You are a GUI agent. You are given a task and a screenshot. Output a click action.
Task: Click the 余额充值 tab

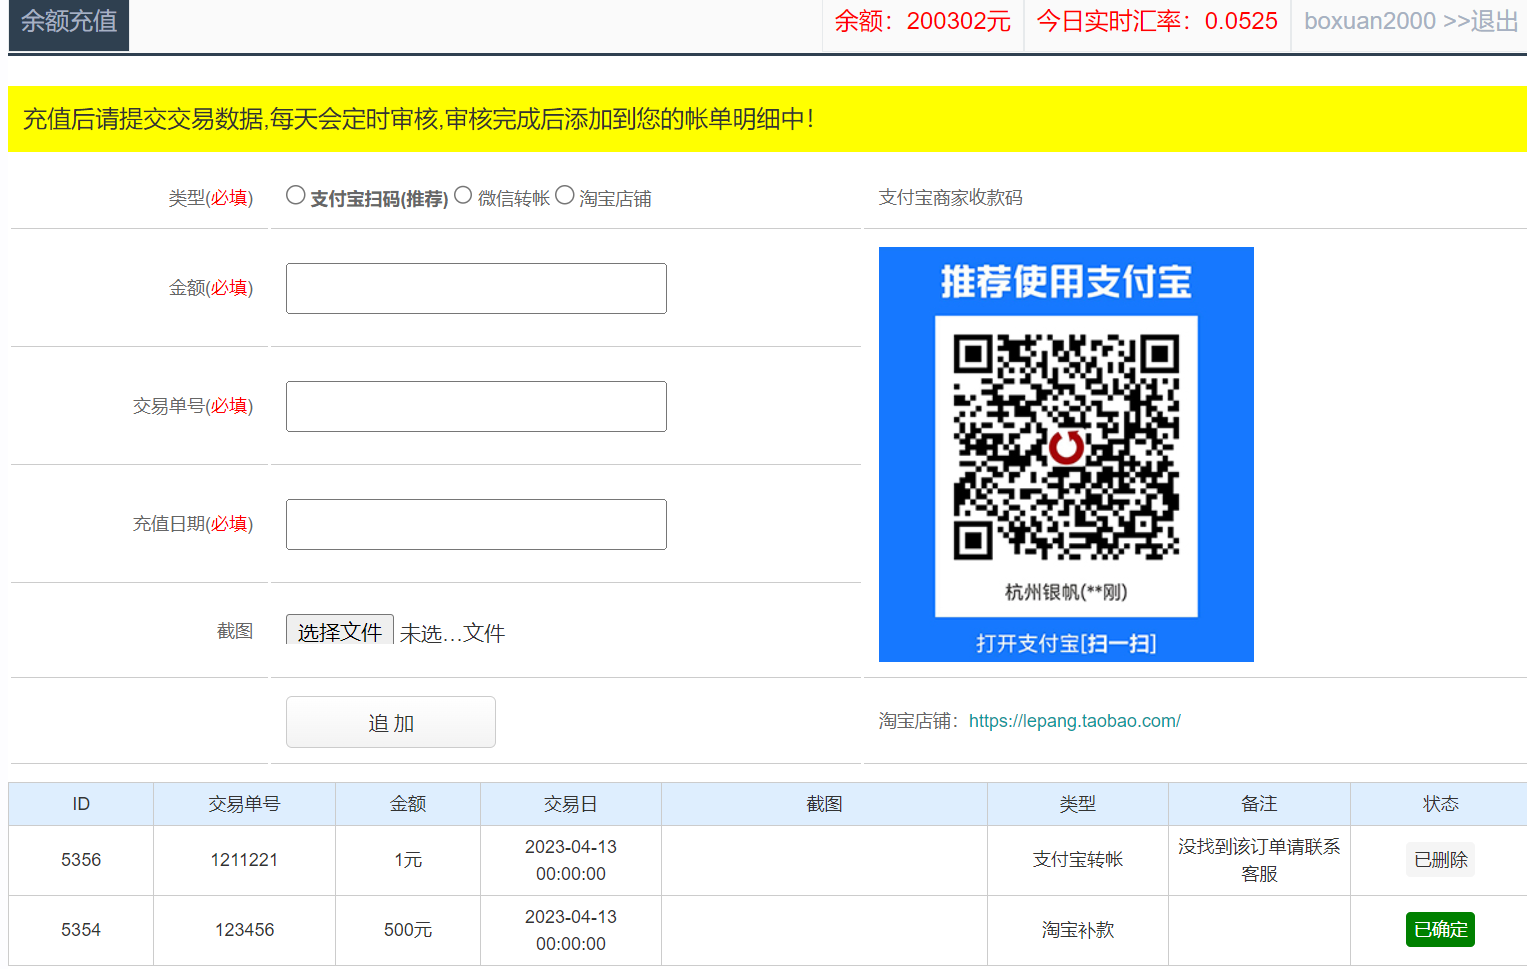coord(69,22)
